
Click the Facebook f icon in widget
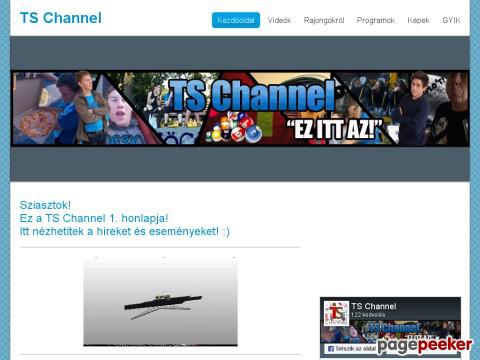(331, 349)
